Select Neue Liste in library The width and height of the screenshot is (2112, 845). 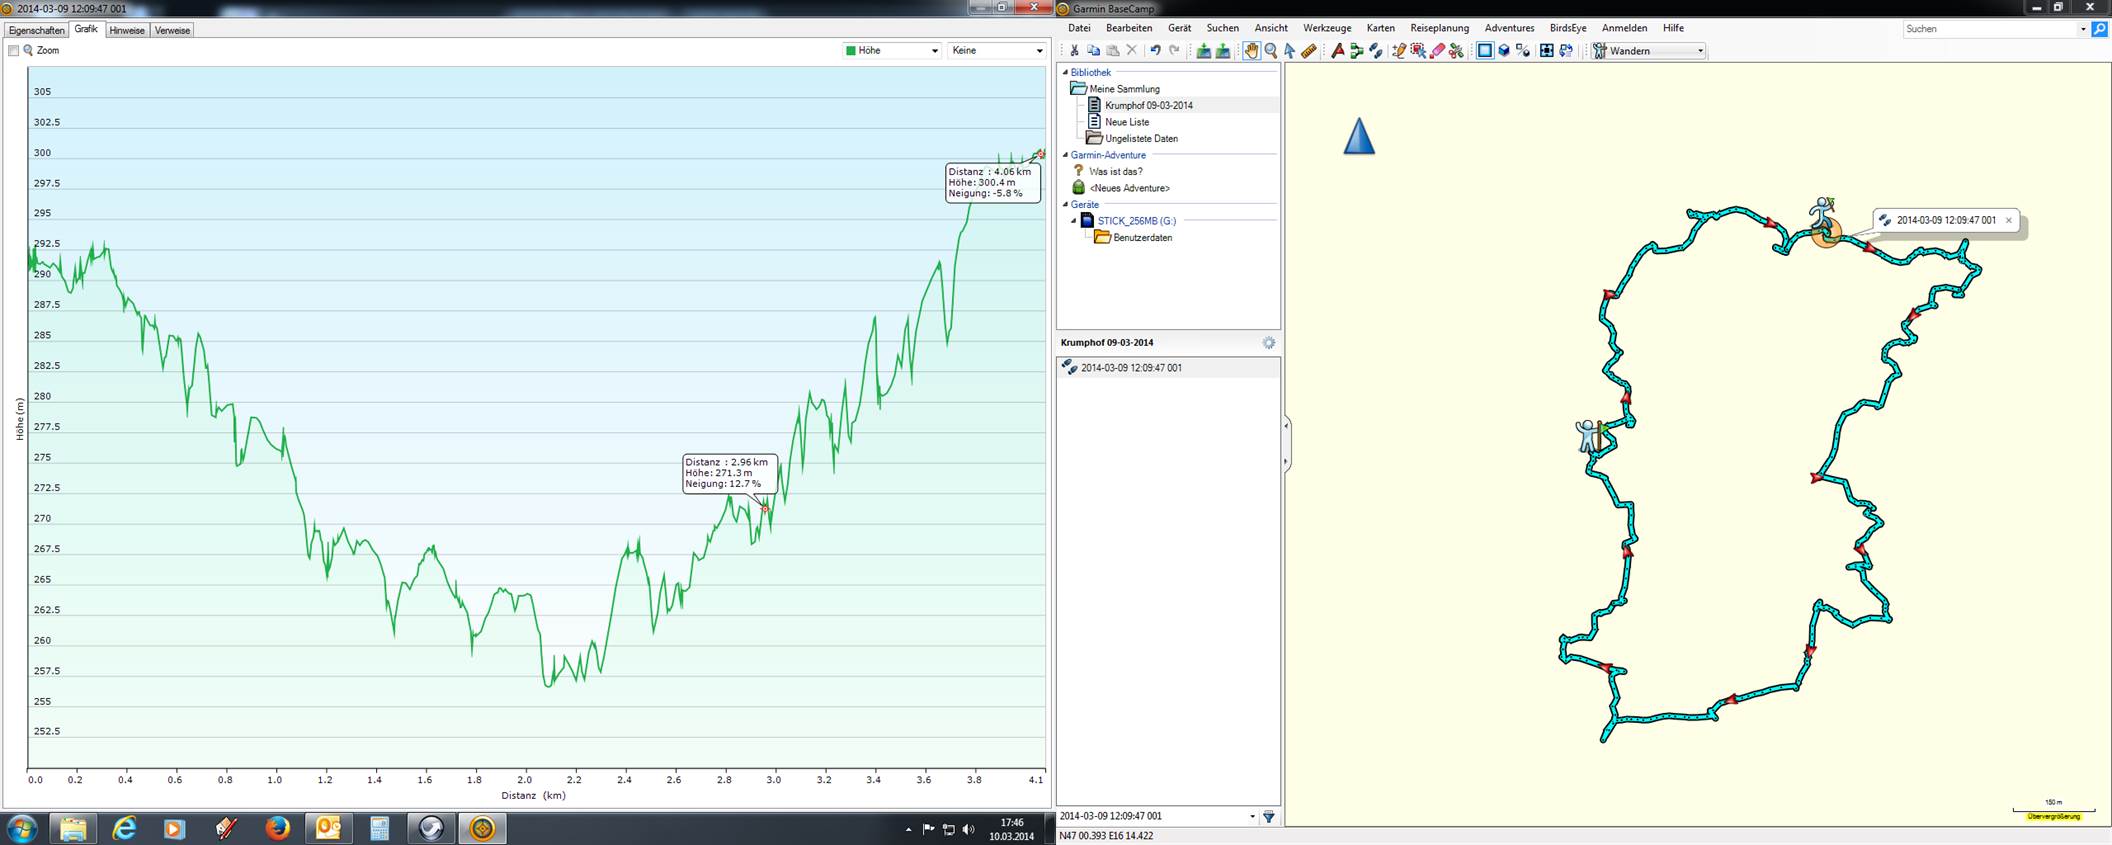pyautogui.click(x=1126, y=122)
